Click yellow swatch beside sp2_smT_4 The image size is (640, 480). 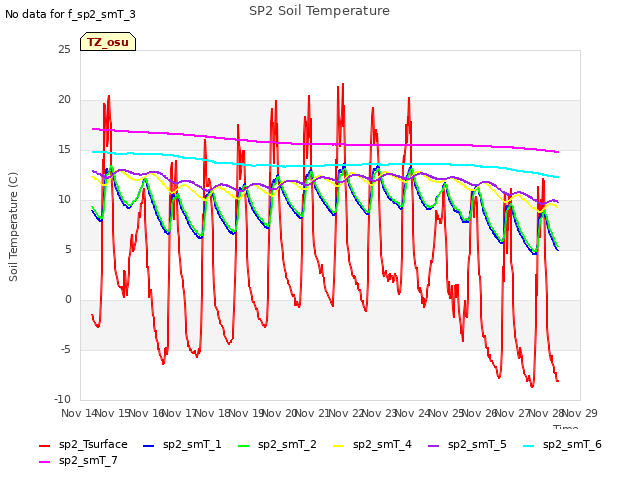pyautogui.click(x=339, y=446)
